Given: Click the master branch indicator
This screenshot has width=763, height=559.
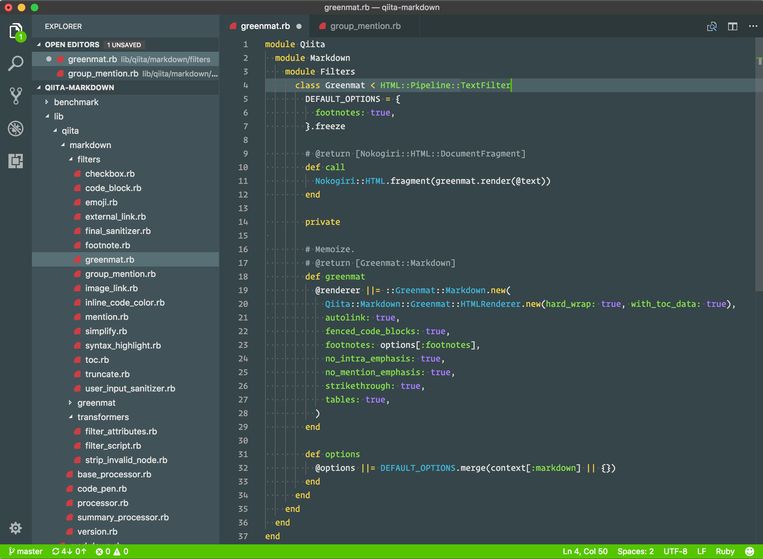Looking at the screenshot, I should point(26,551).
